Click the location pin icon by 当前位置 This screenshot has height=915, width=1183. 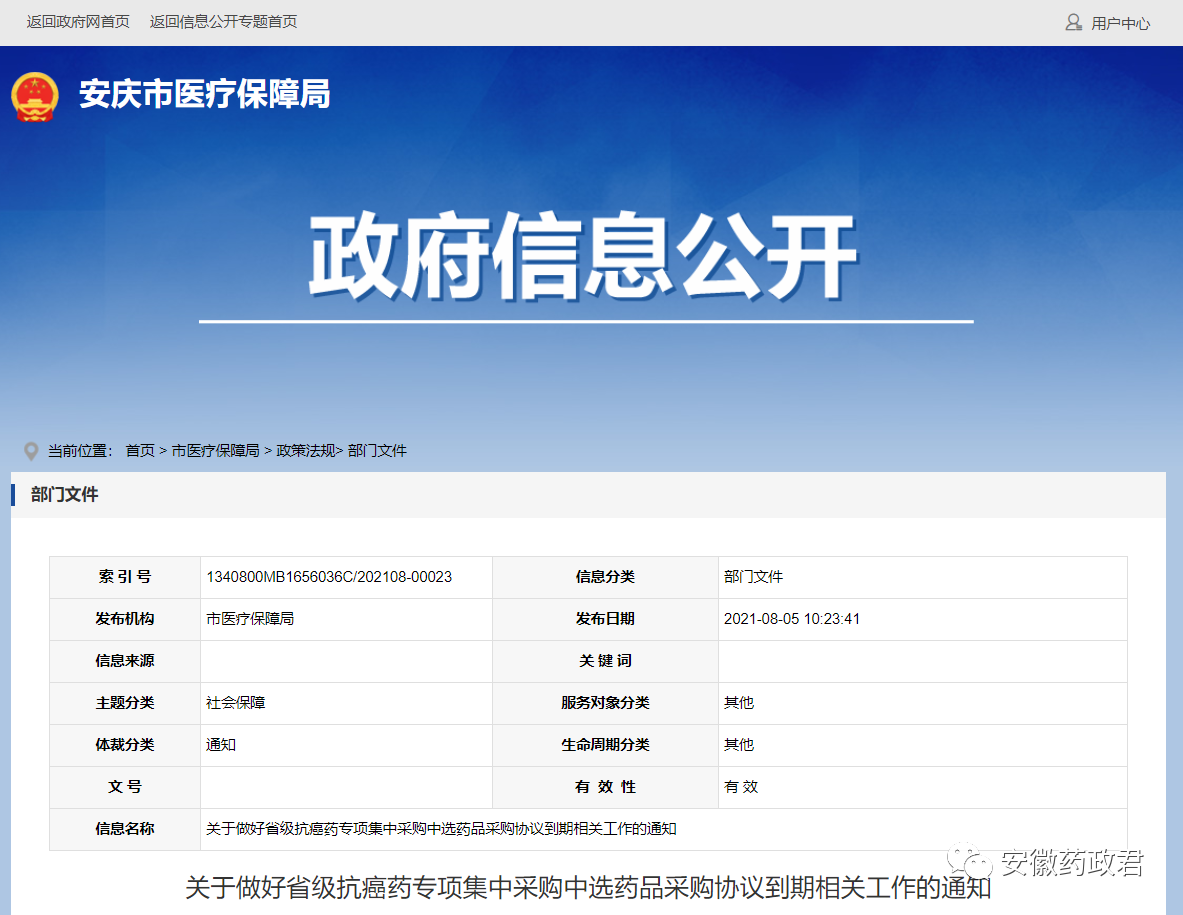(x=31, y=451)
